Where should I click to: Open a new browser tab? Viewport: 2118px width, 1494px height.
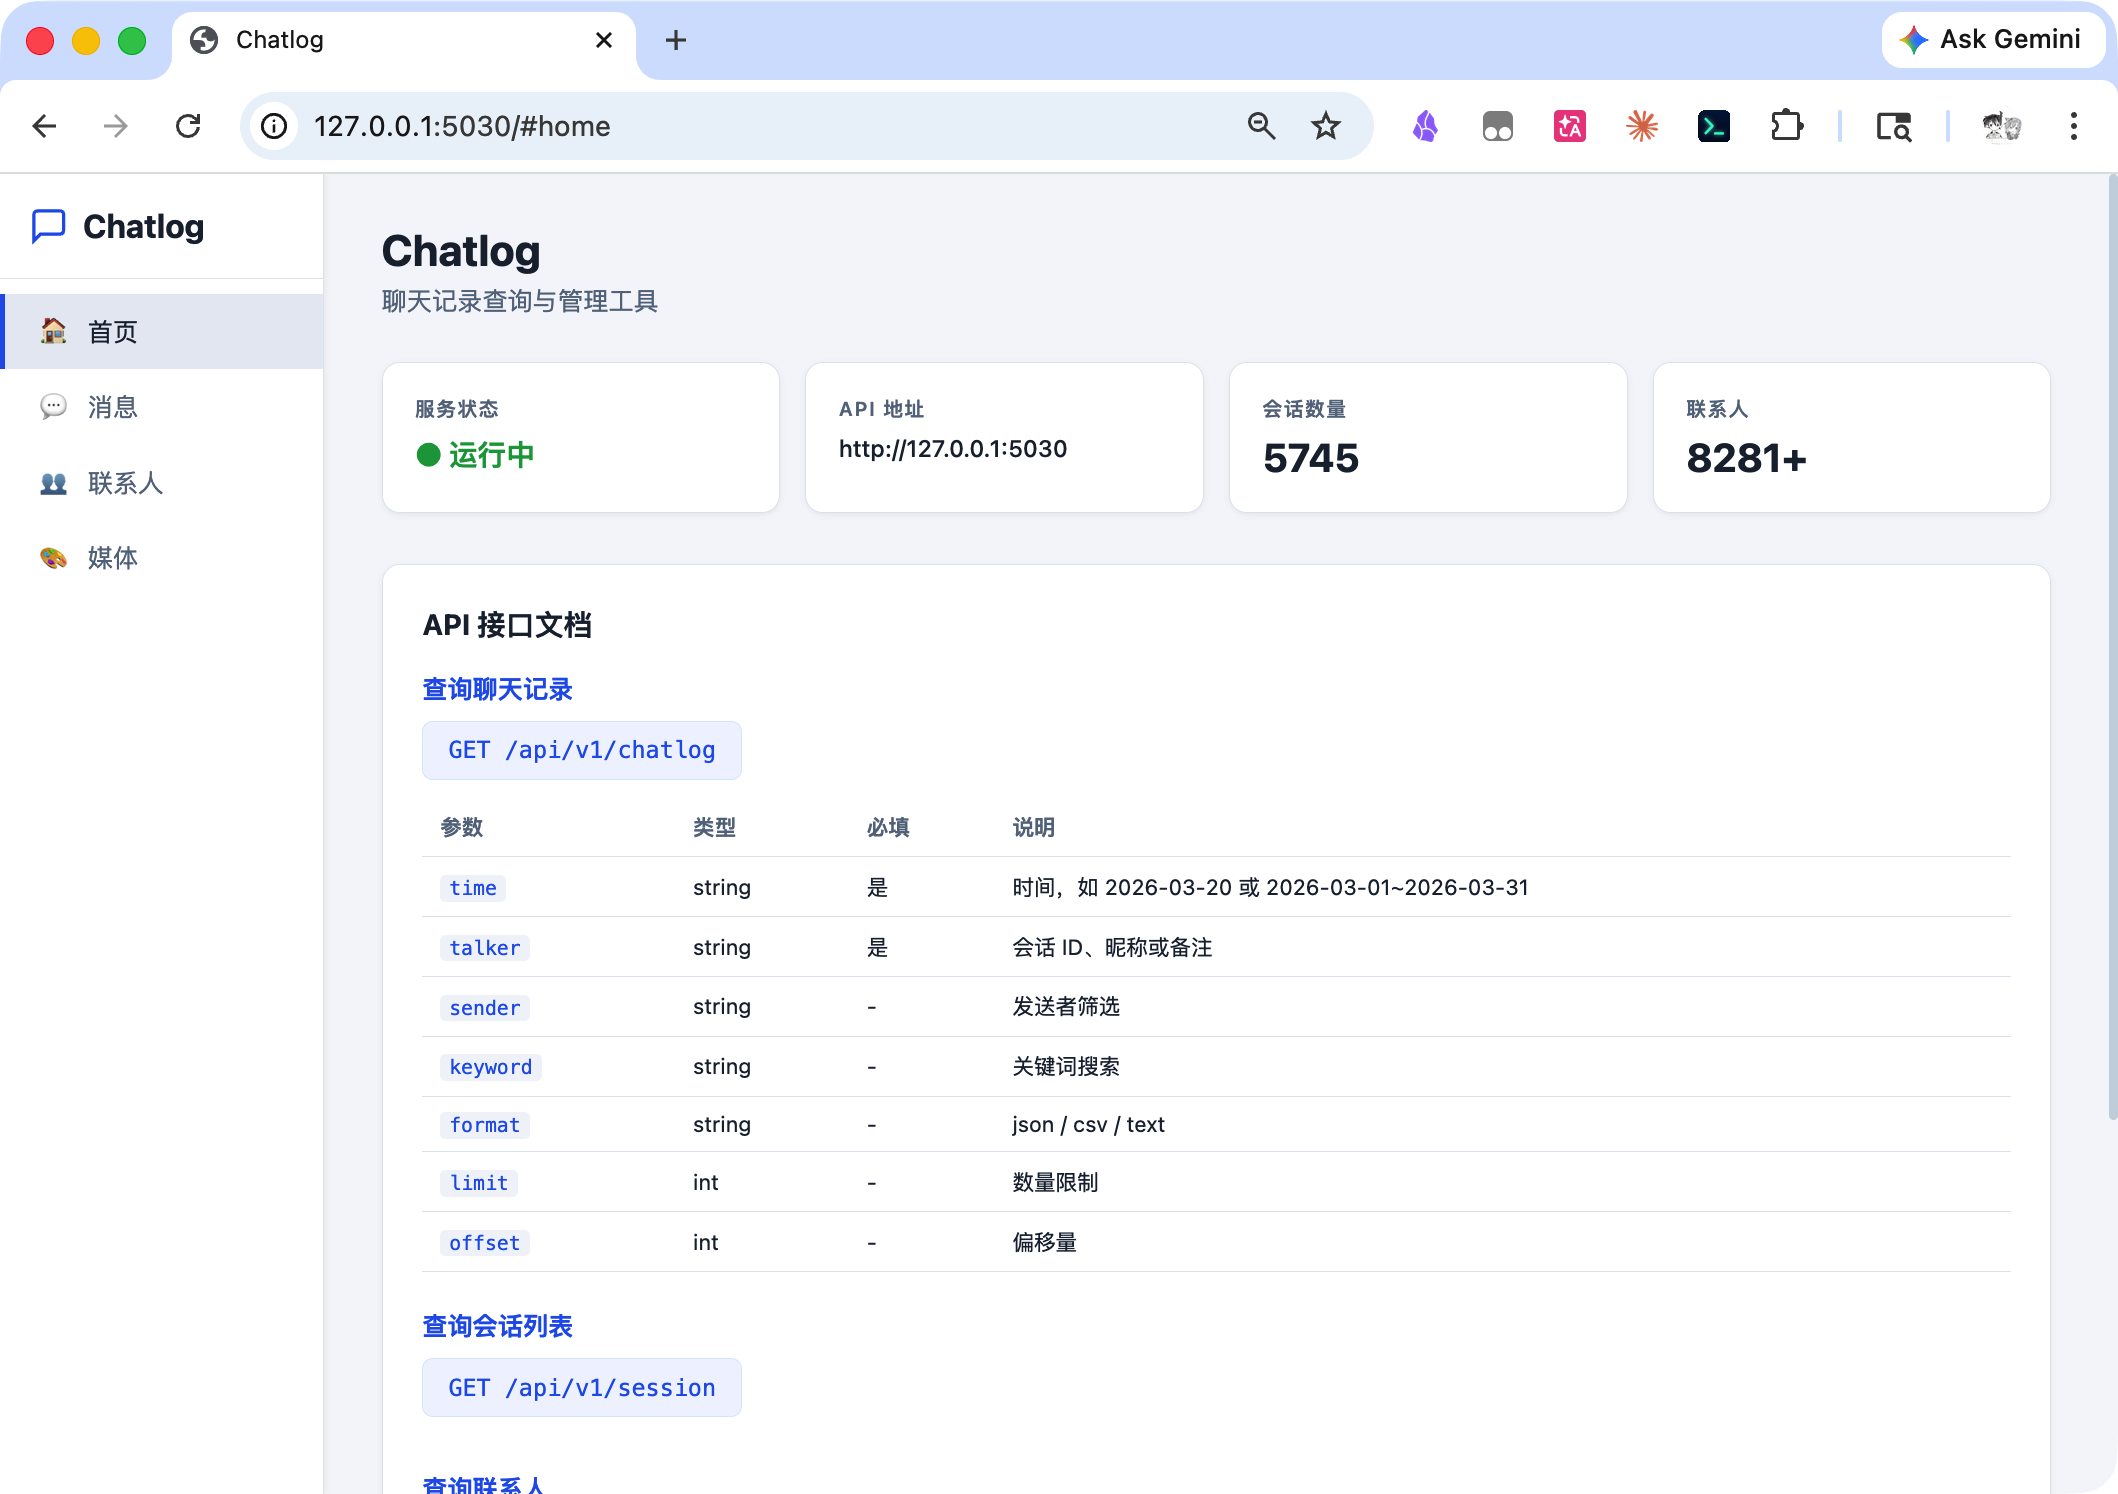click(676, 40)
